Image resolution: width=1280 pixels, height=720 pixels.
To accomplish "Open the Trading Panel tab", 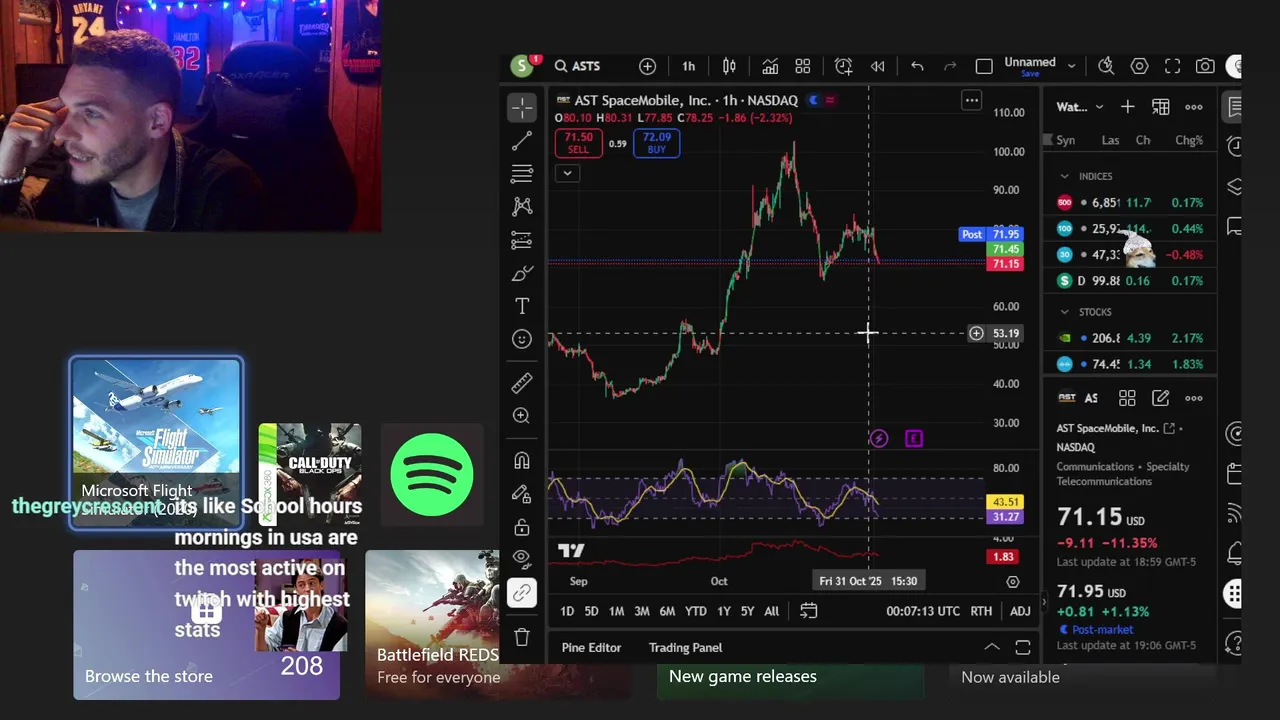I will [x=685, y=647].
